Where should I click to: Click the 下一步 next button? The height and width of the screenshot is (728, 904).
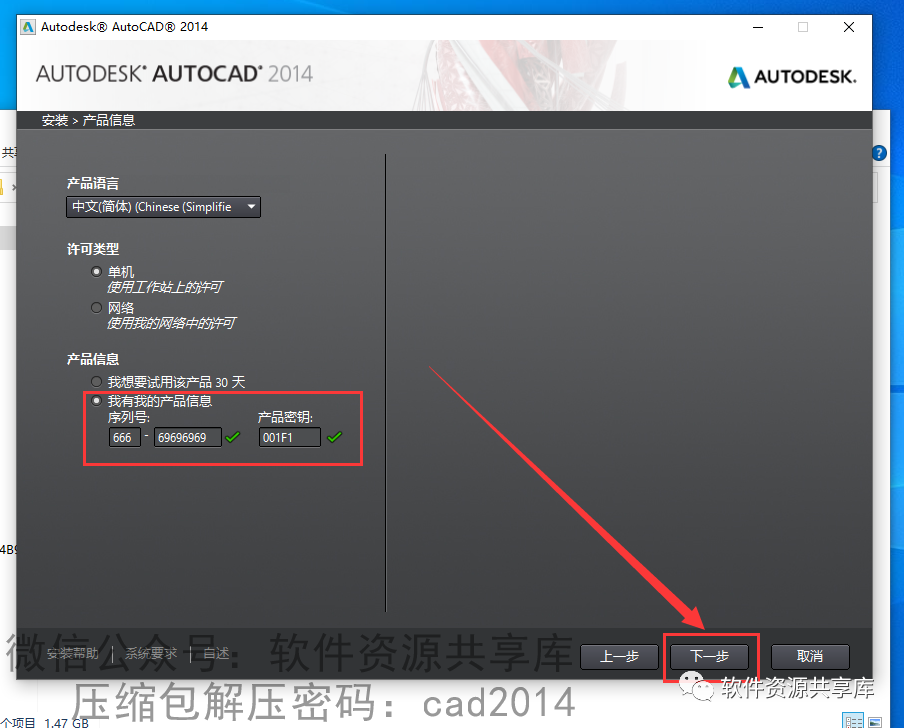tap(709, 657)
